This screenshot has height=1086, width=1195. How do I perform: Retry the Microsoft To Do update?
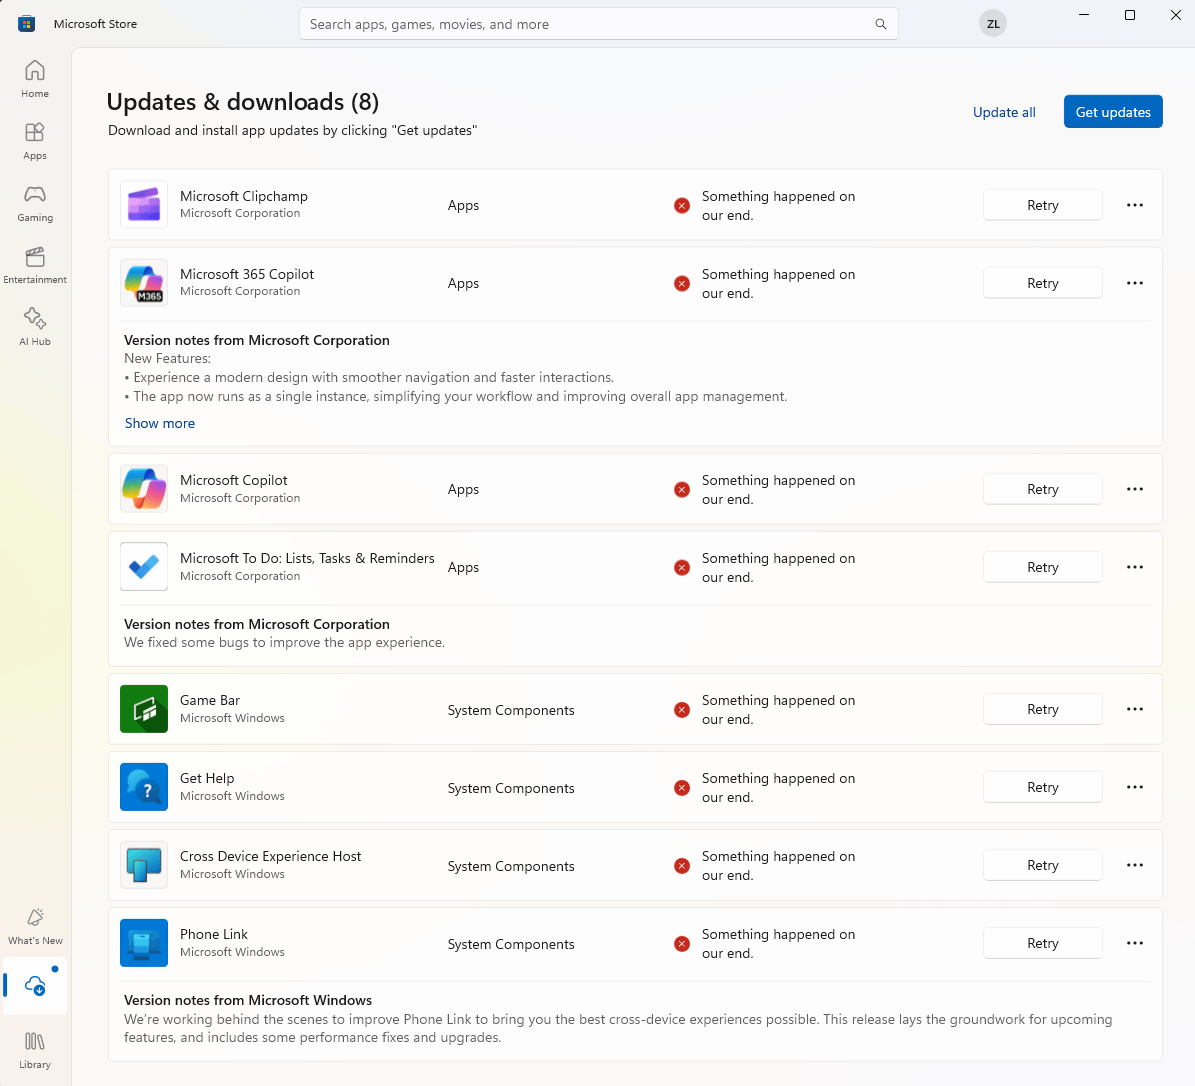point(1043,567)
